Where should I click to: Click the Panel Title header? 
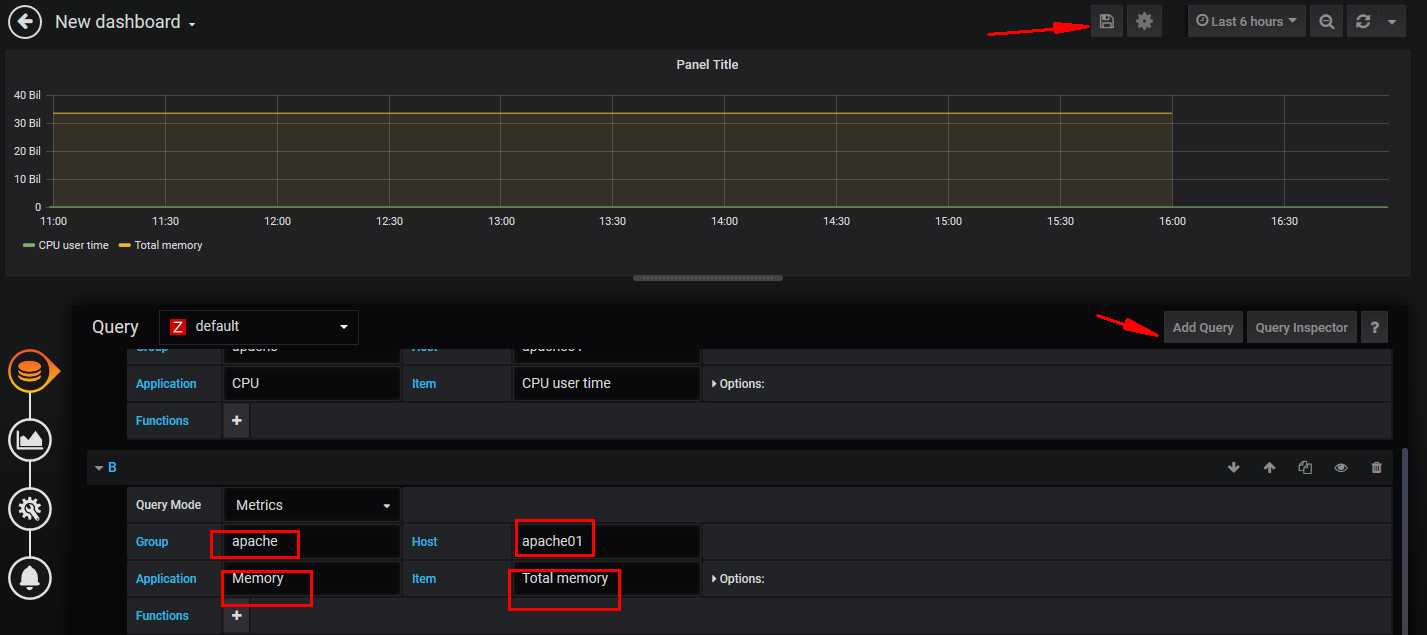click(x=707, y=65)
